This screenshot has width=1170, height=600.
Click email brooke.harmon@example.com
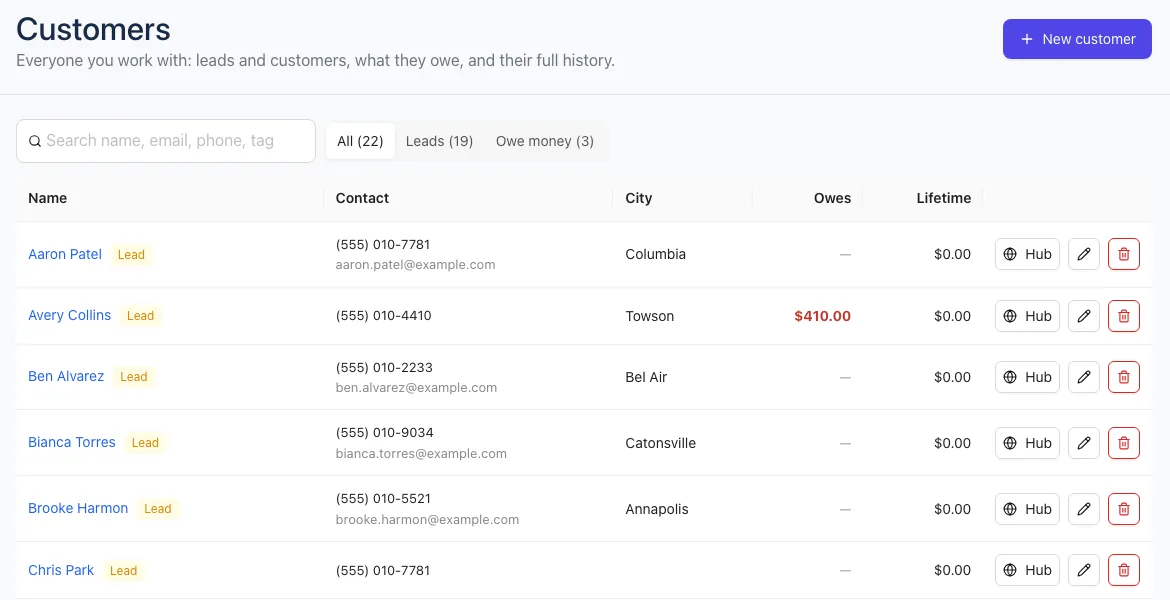tap(428, 520)
